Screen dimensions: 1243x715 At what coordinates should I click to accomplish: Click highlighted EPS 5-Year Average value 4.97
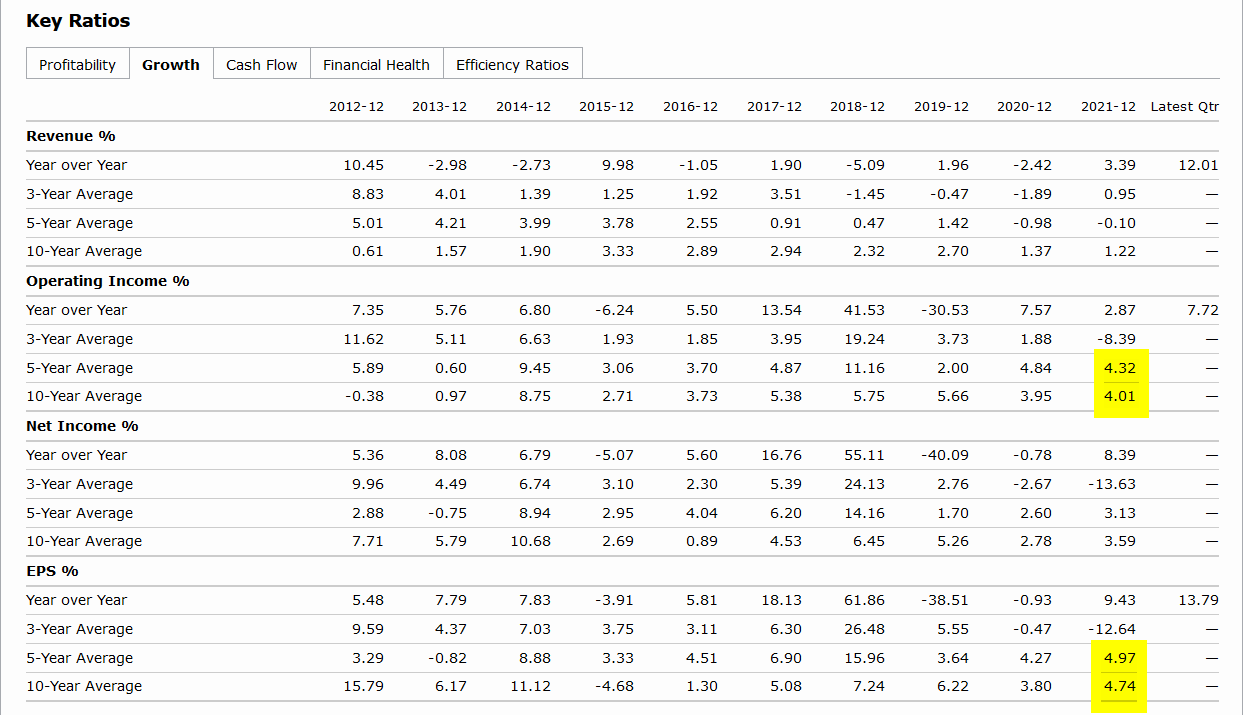pos(1120,658)
